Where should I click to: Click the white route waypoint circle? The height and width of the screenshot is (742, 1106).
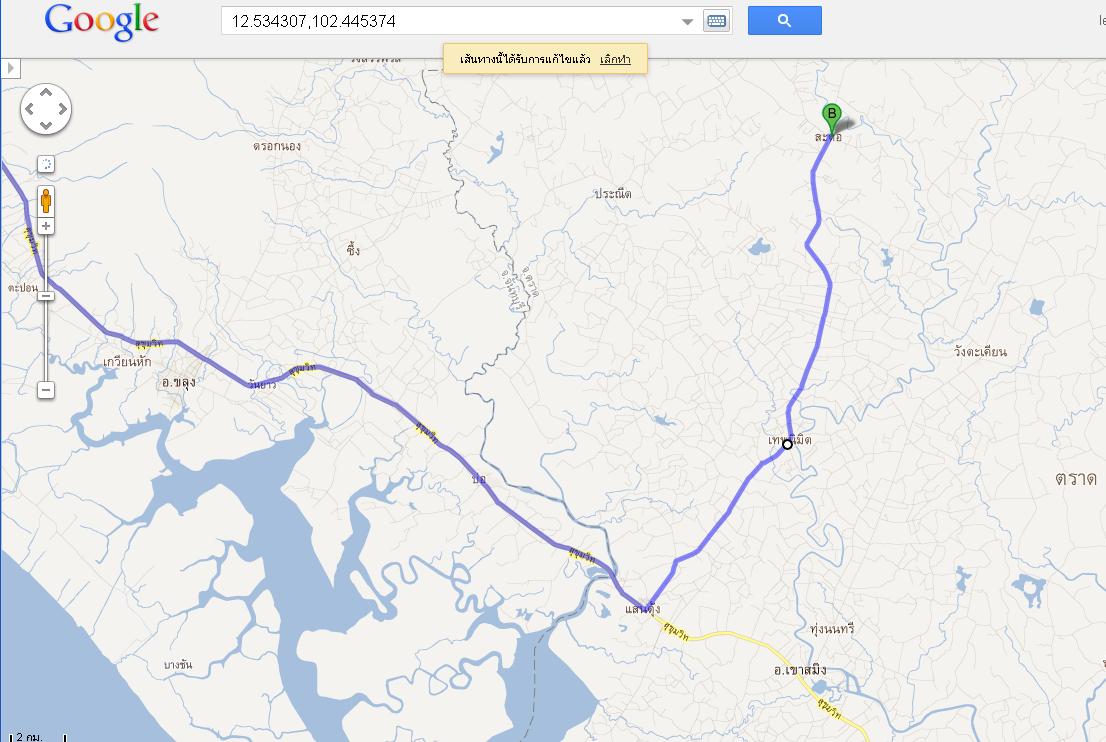click(x=787, y=444)
